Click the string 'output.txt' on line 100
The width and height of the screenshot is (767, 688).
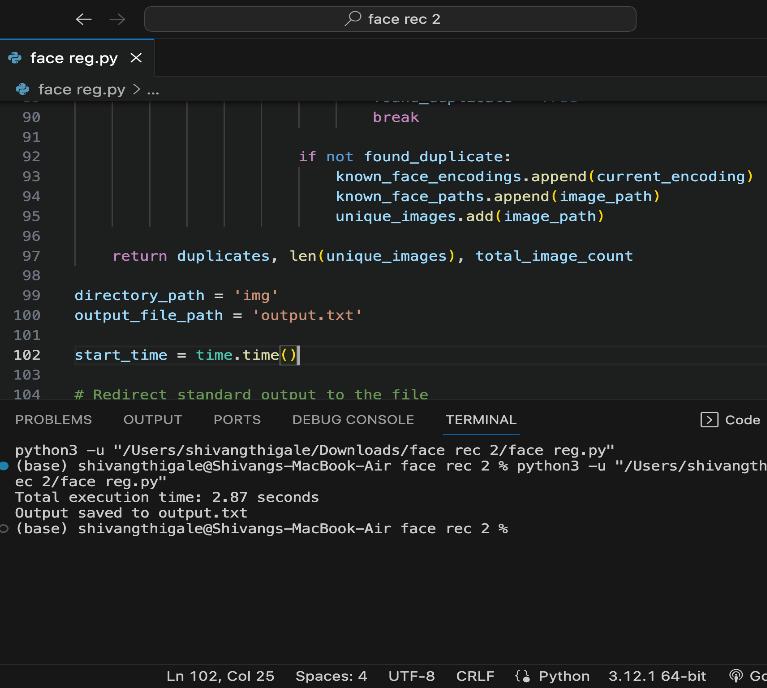click(307, 315)
